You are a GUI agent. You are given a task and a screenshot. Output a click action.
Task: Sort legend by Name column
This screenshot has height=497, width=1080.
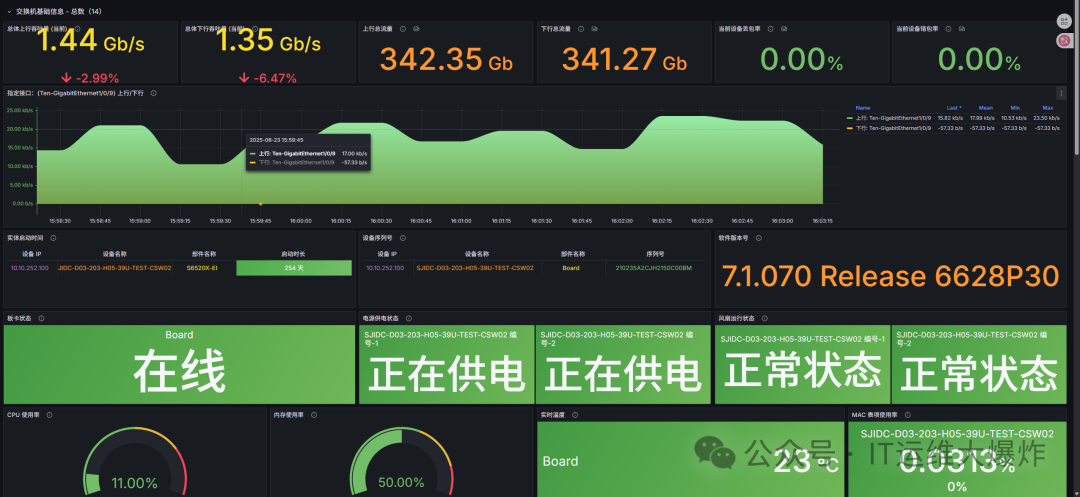pos(862,108)
